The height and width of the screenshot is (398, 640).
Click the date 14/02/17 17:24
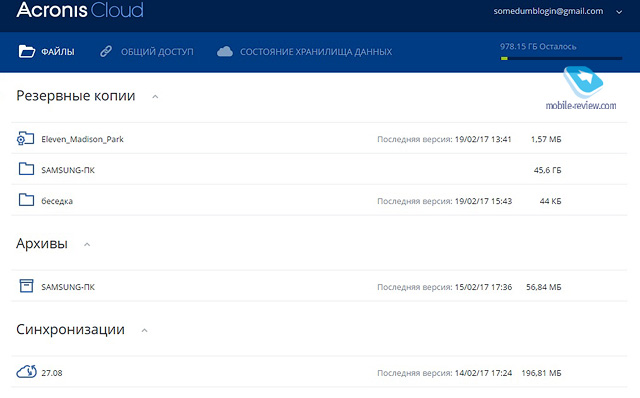(x=483, y=373)
